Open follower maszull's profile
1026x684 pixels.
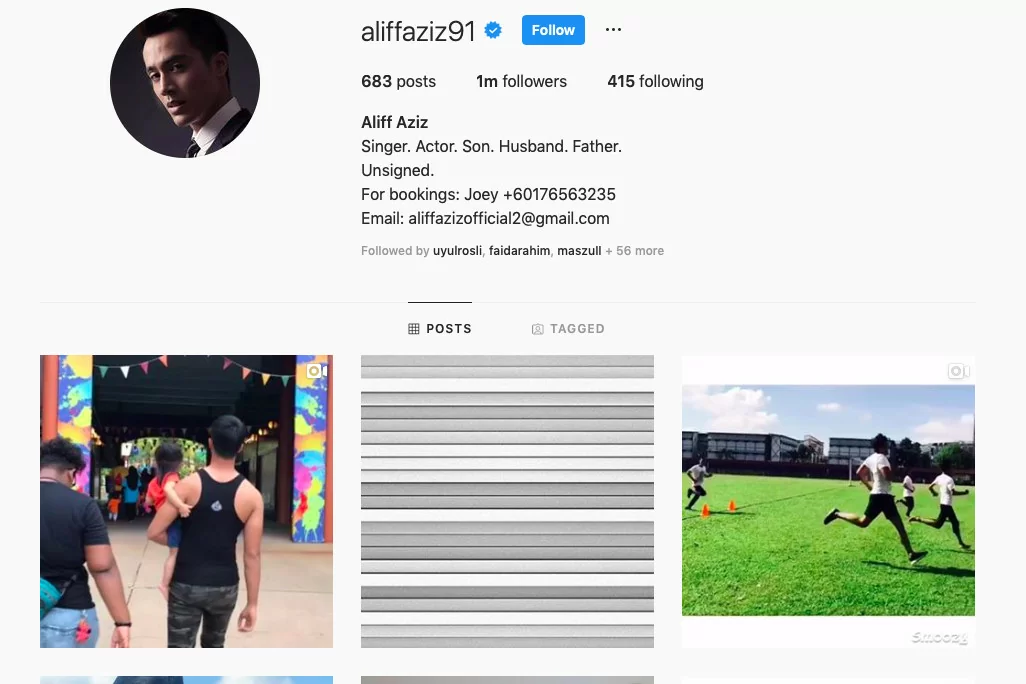click(x=579, y=251)
